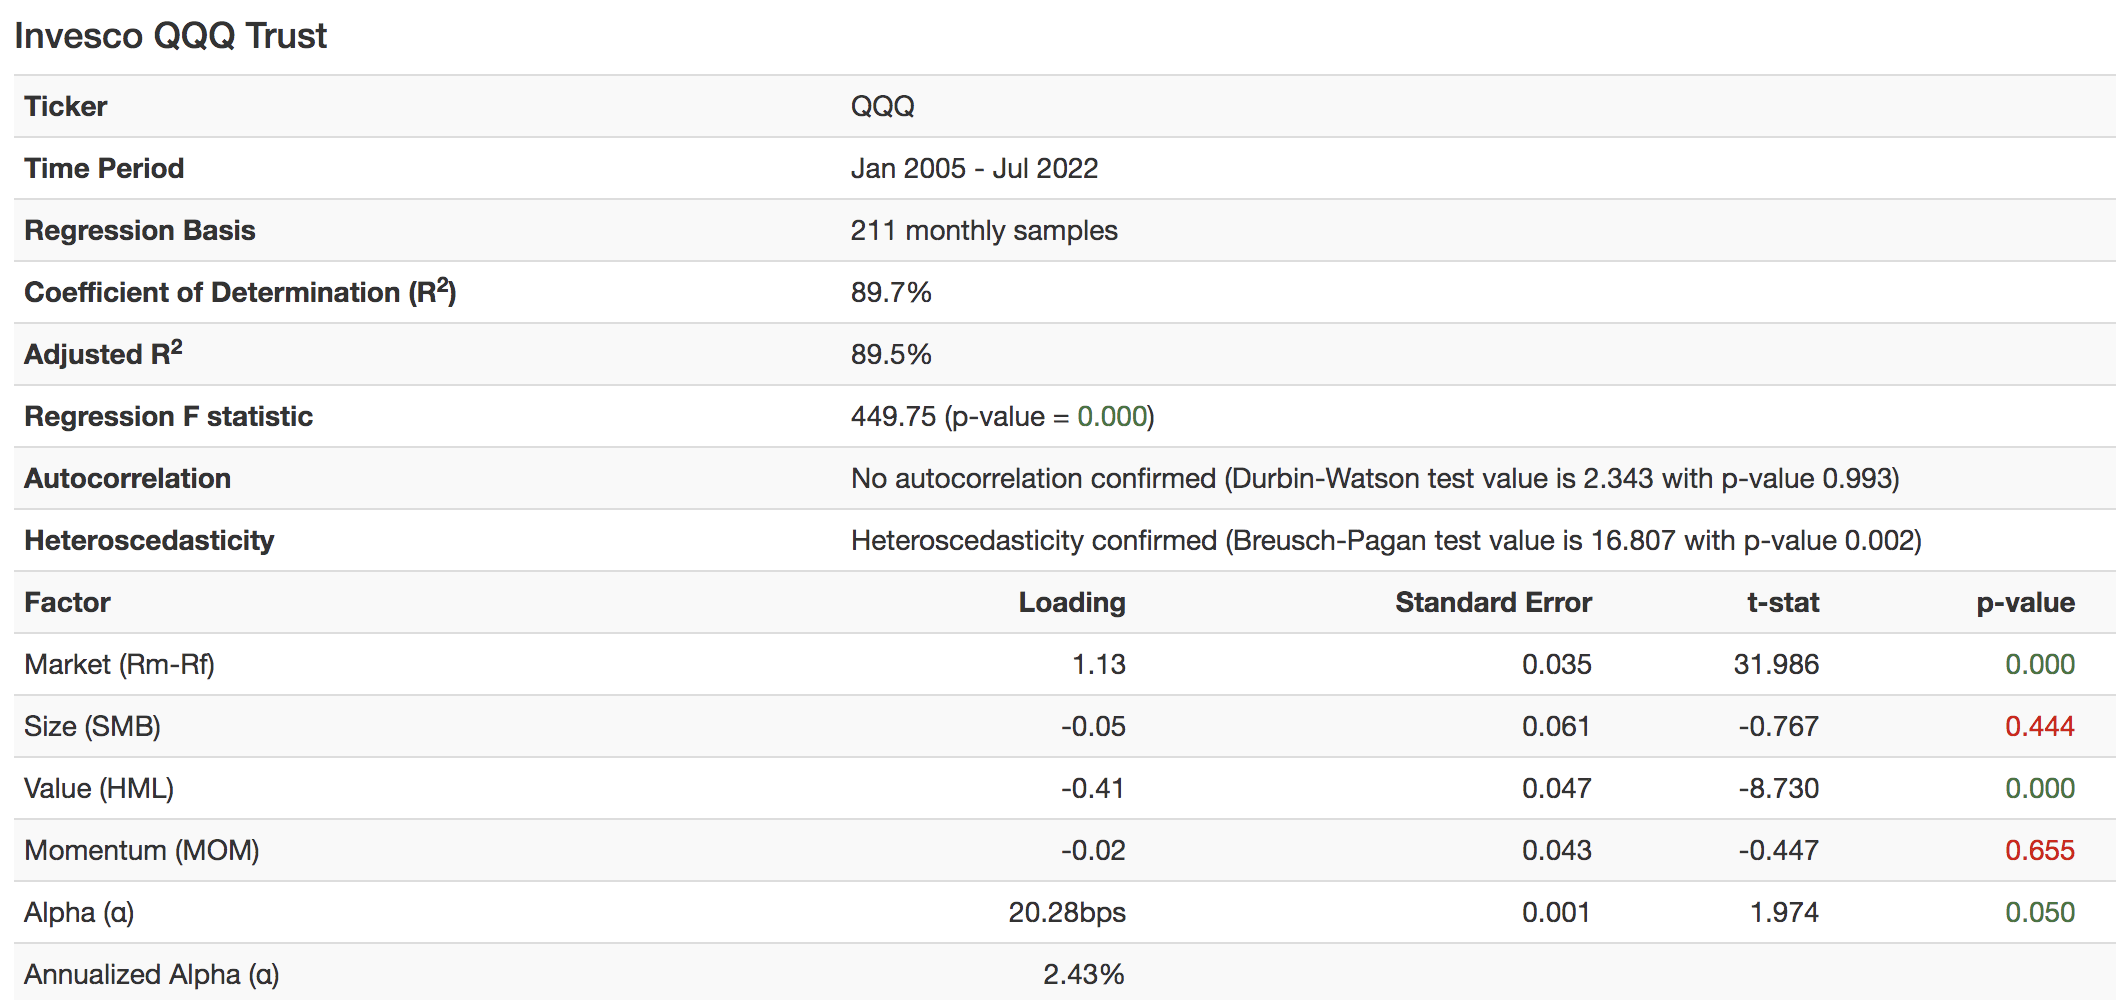Click the Standard Error column header
This screenshot has width=2116, height=1000.
click(1493, 602)
